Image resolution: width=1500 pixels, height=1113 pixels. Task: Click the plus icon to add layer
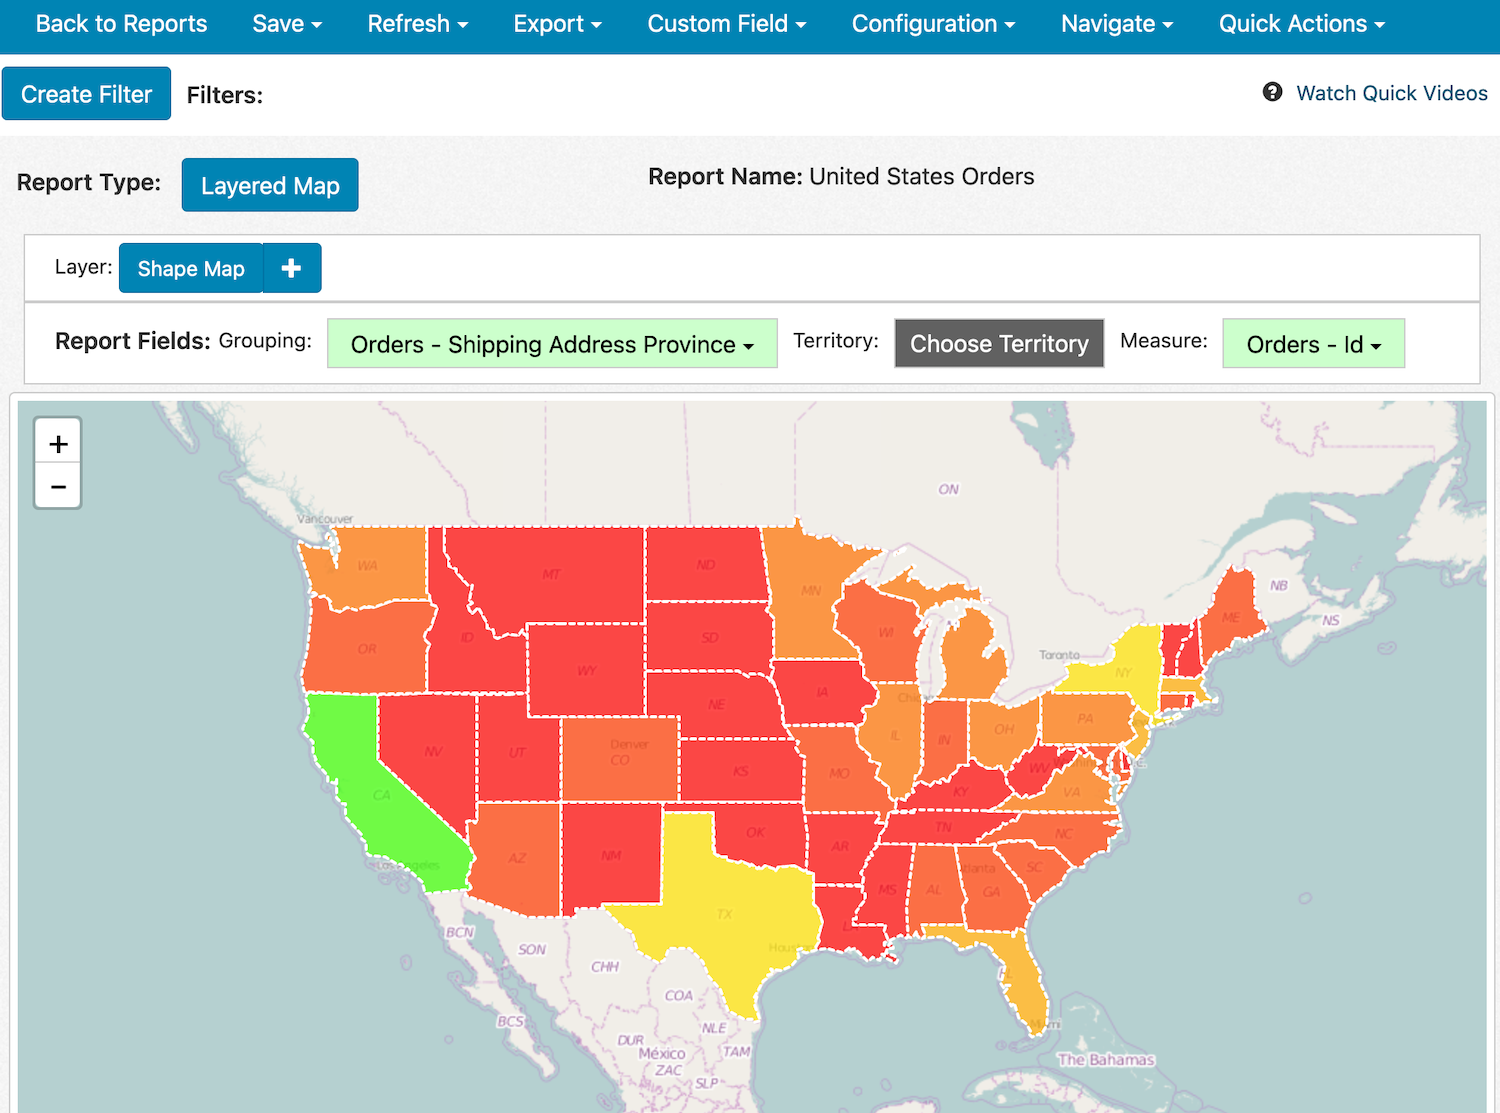(x=291, y=268)
